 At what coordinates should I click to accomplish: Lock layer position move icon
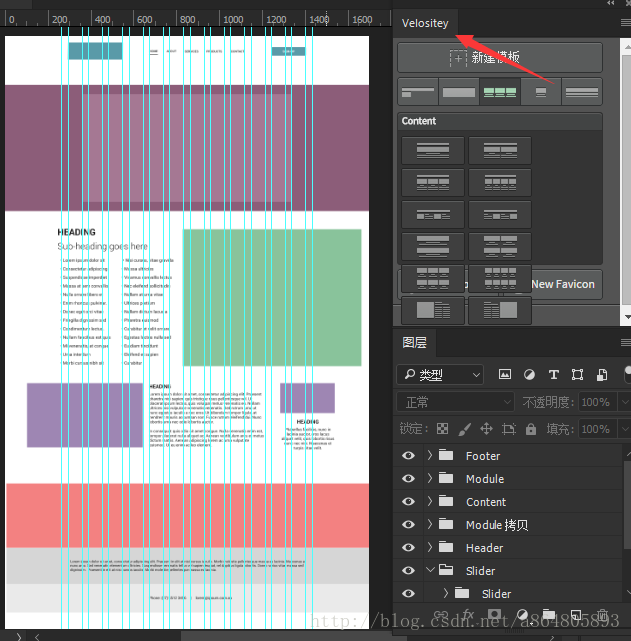click(x=486, y=429)
